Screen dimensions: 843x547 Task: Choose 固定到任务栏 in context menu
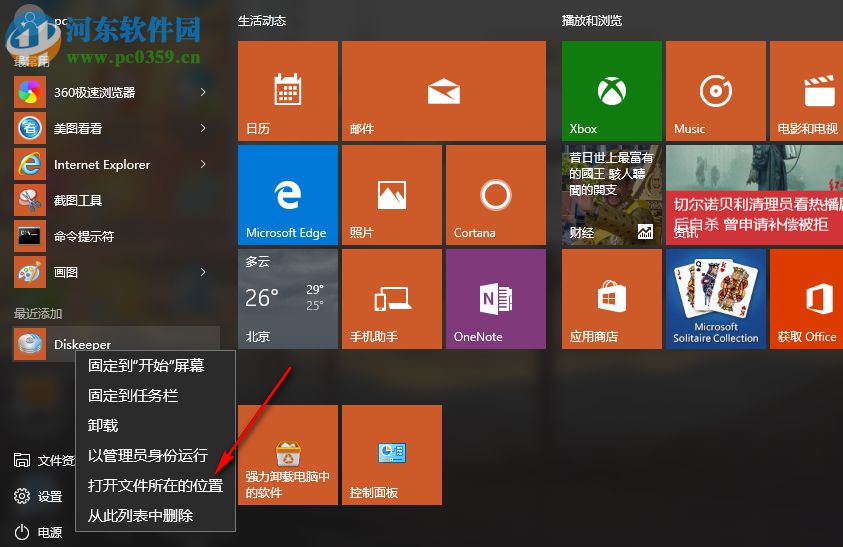click(155, 396)
